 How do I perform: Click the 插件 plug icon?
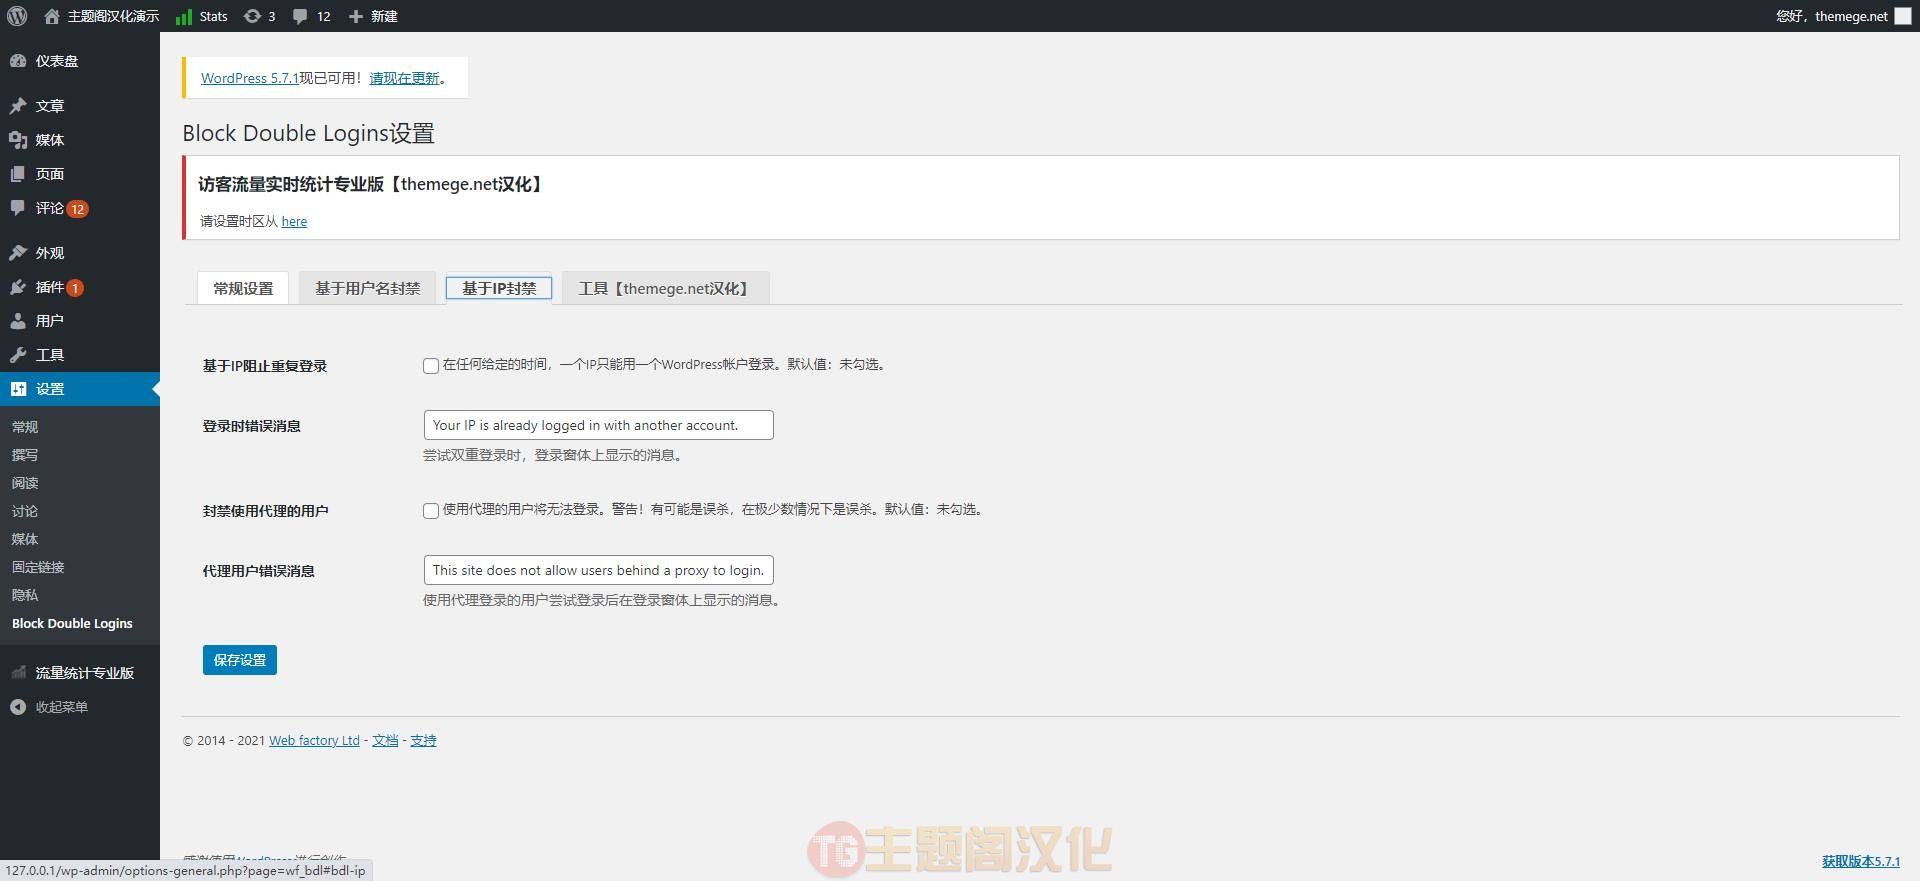click(18, 287)
